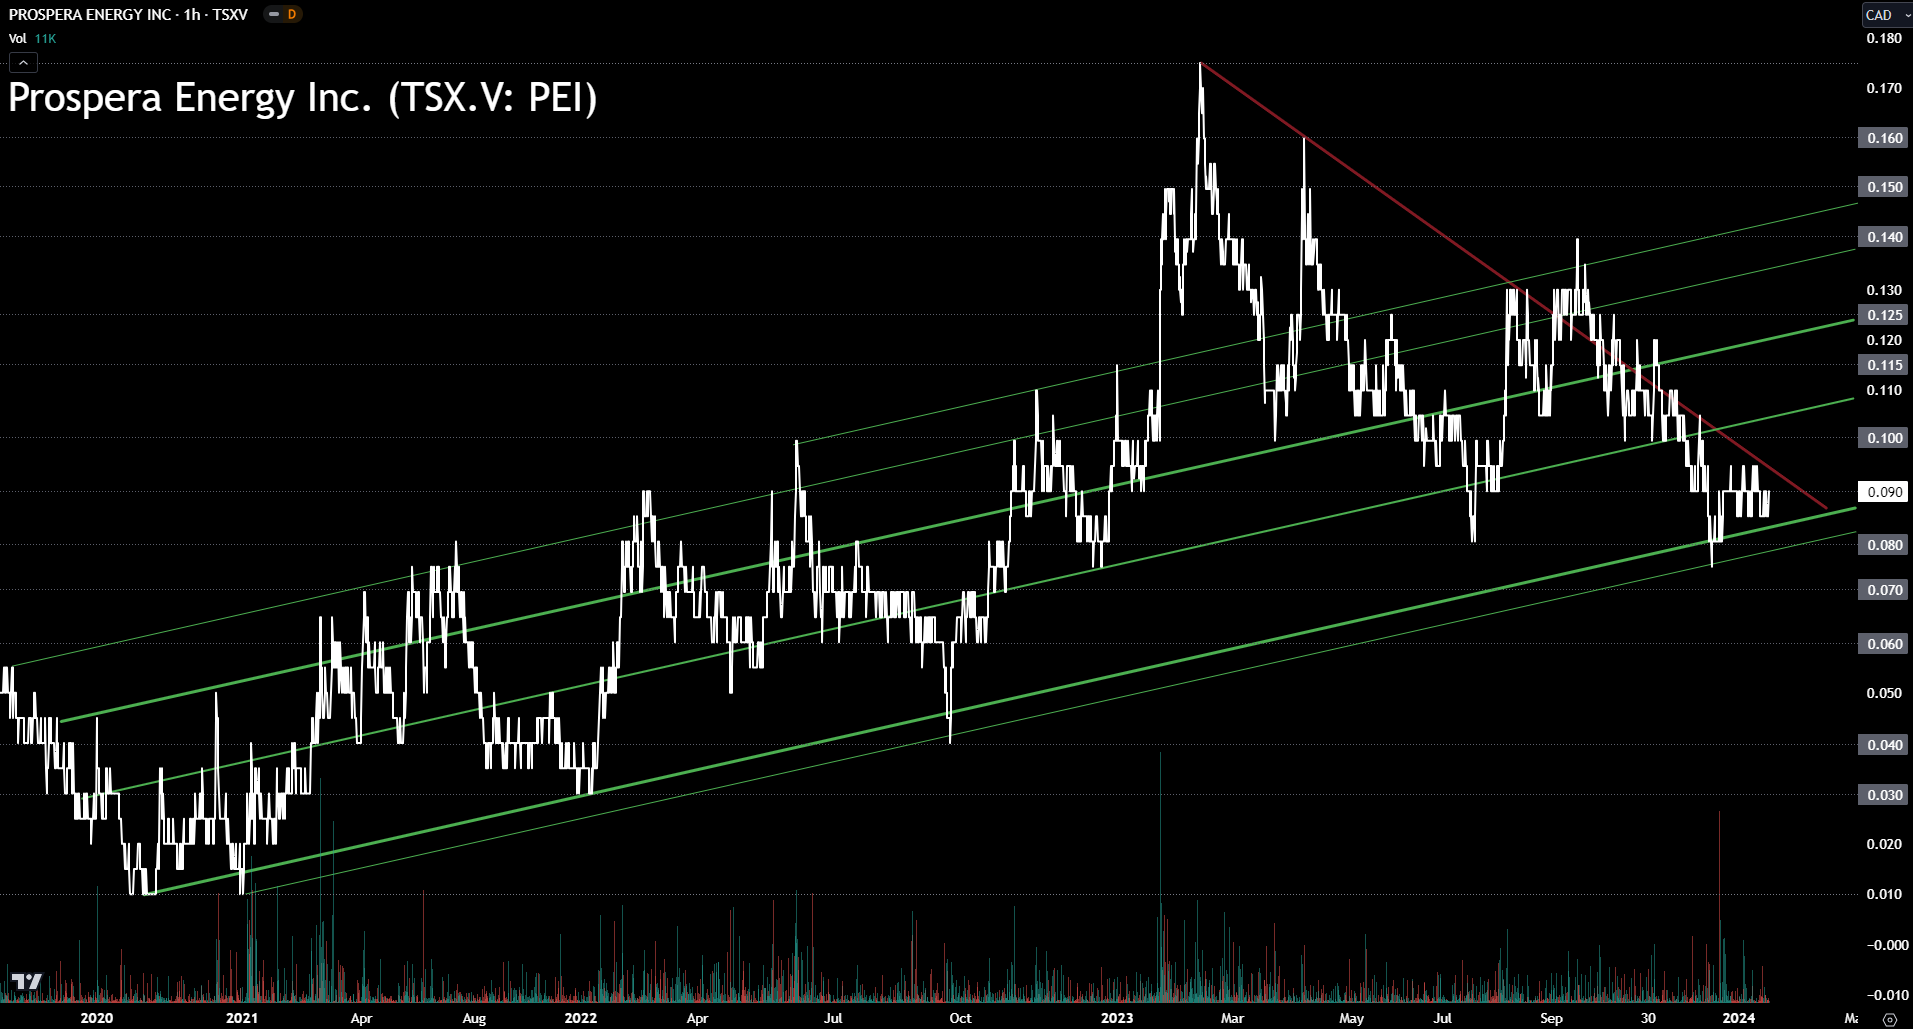Click the 0.100 horizontal line price label
Image resolution: width=1913 pixels, height=1029 pixels.
click(x=1884, y=438)
